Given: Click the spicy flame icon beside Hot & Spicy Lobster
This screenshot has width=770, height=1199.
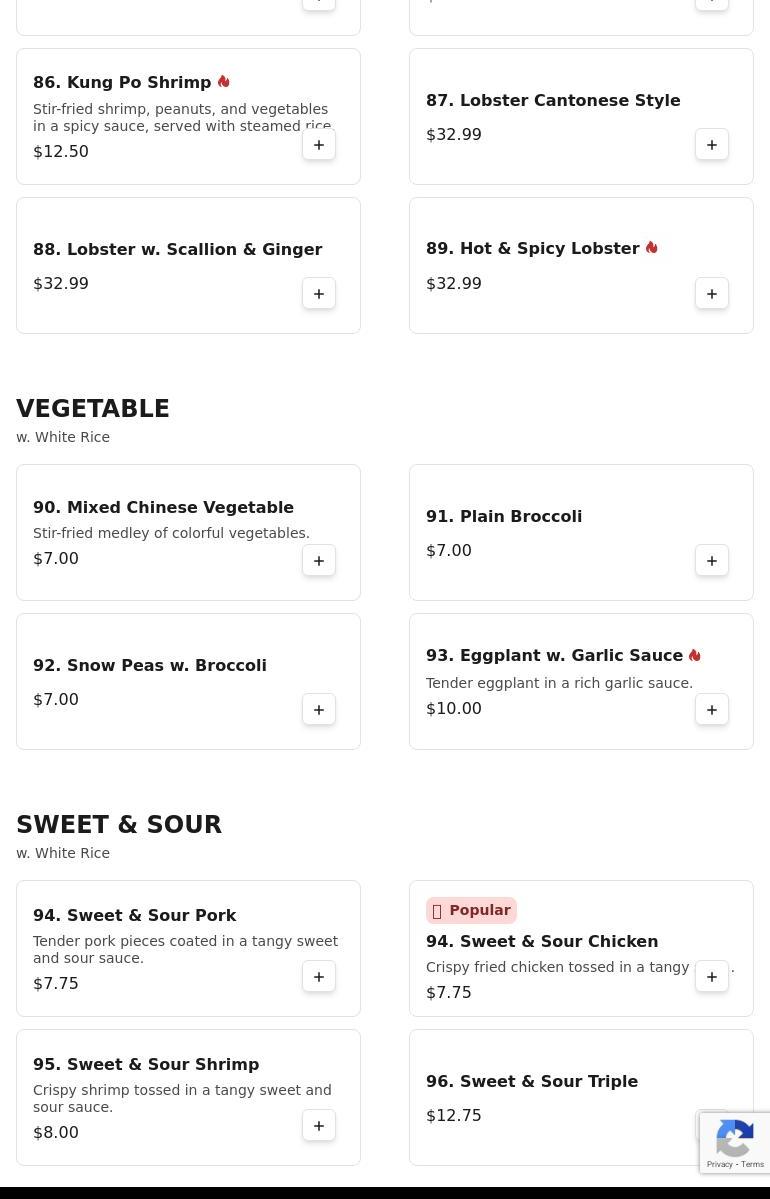Looking at the screenshot, I should click(651, 247).
